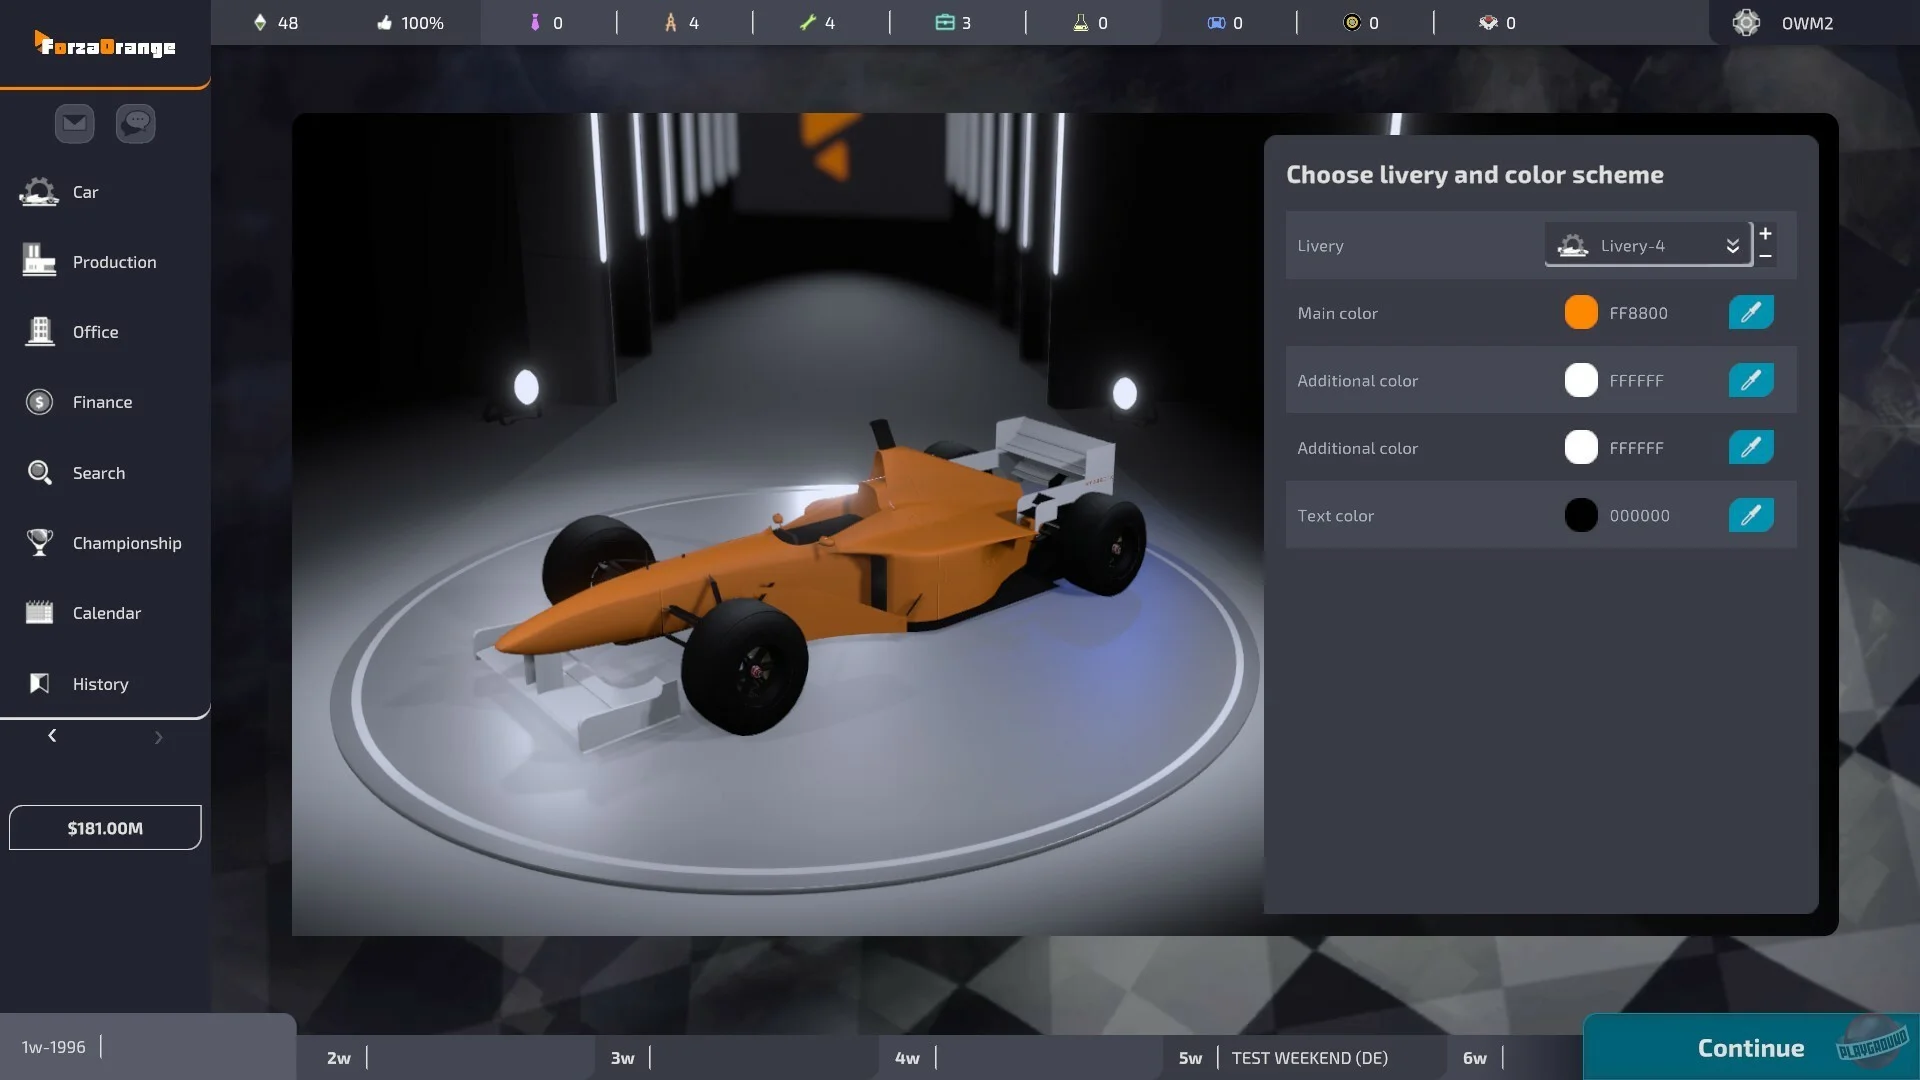Viewport: 1920px width, 1080px height.
Task: Click the TEST WEEKEND DE timeline marker
Action: (x=1309, y=1056)
